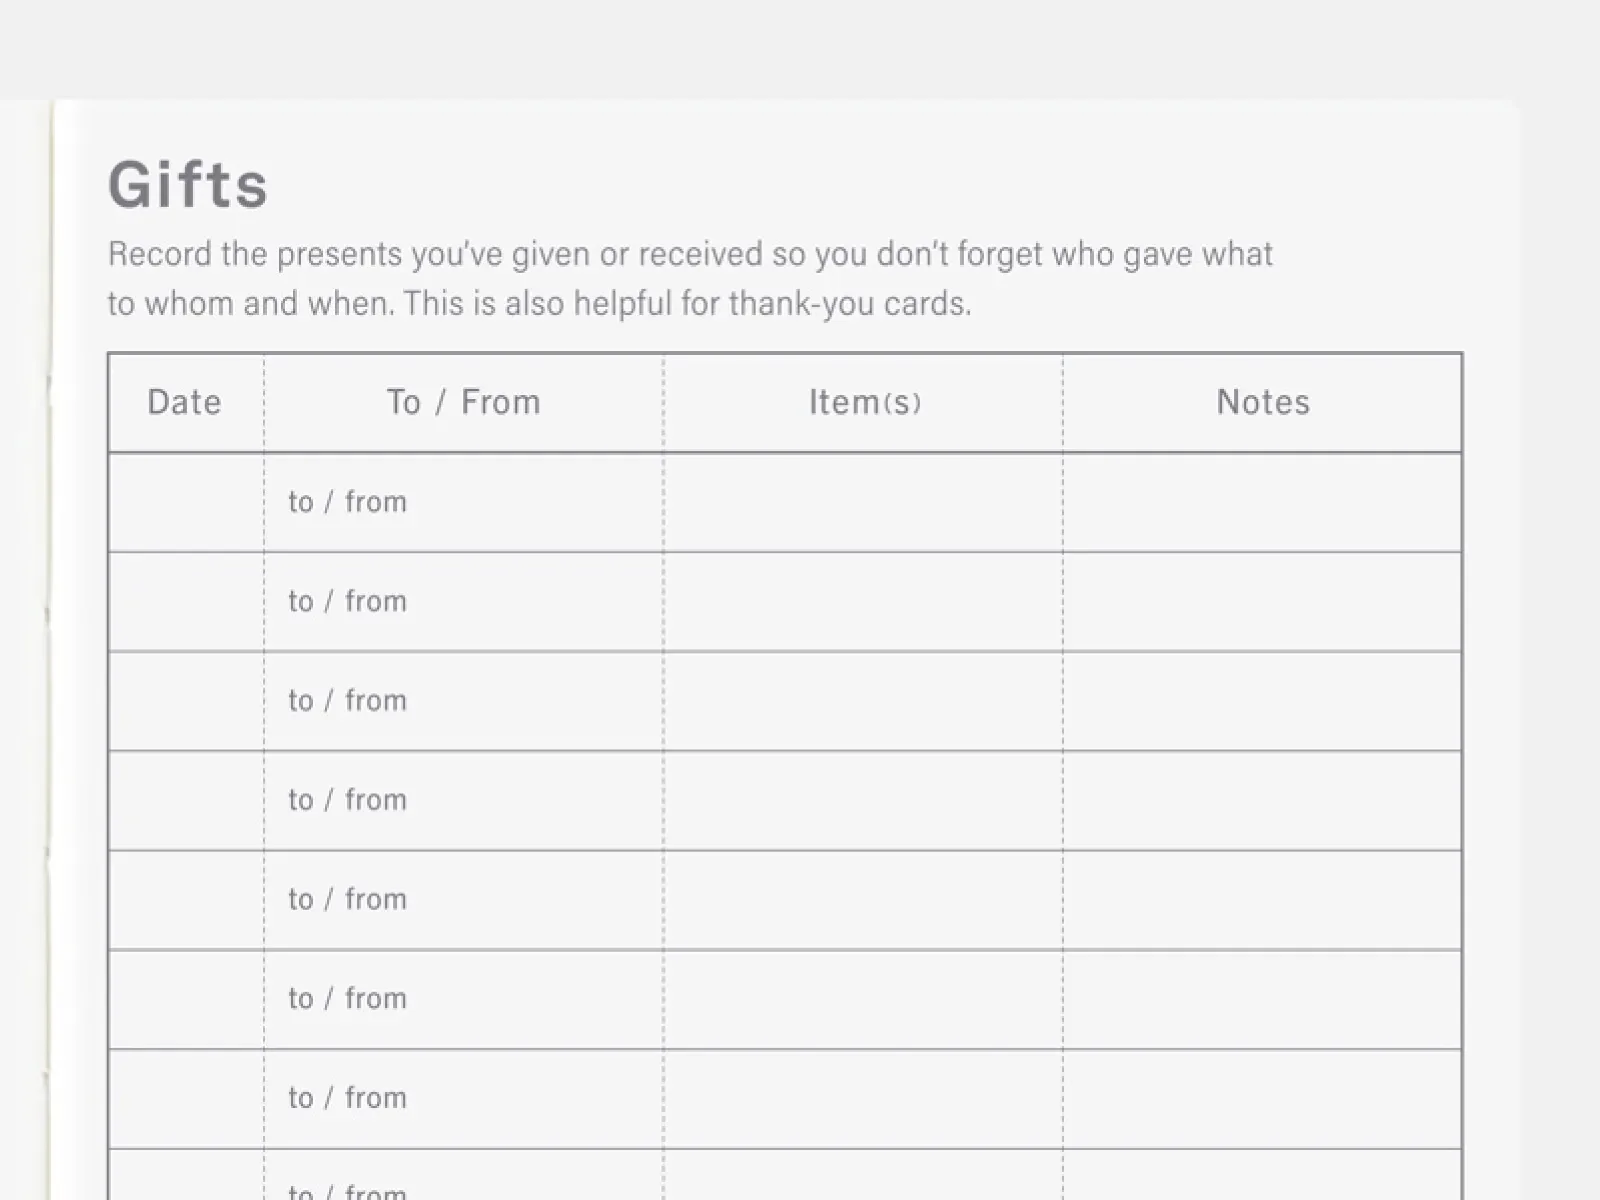1600x1200 pixels.
Task: Select second row to / from cell
Action: tap(464, 602)
